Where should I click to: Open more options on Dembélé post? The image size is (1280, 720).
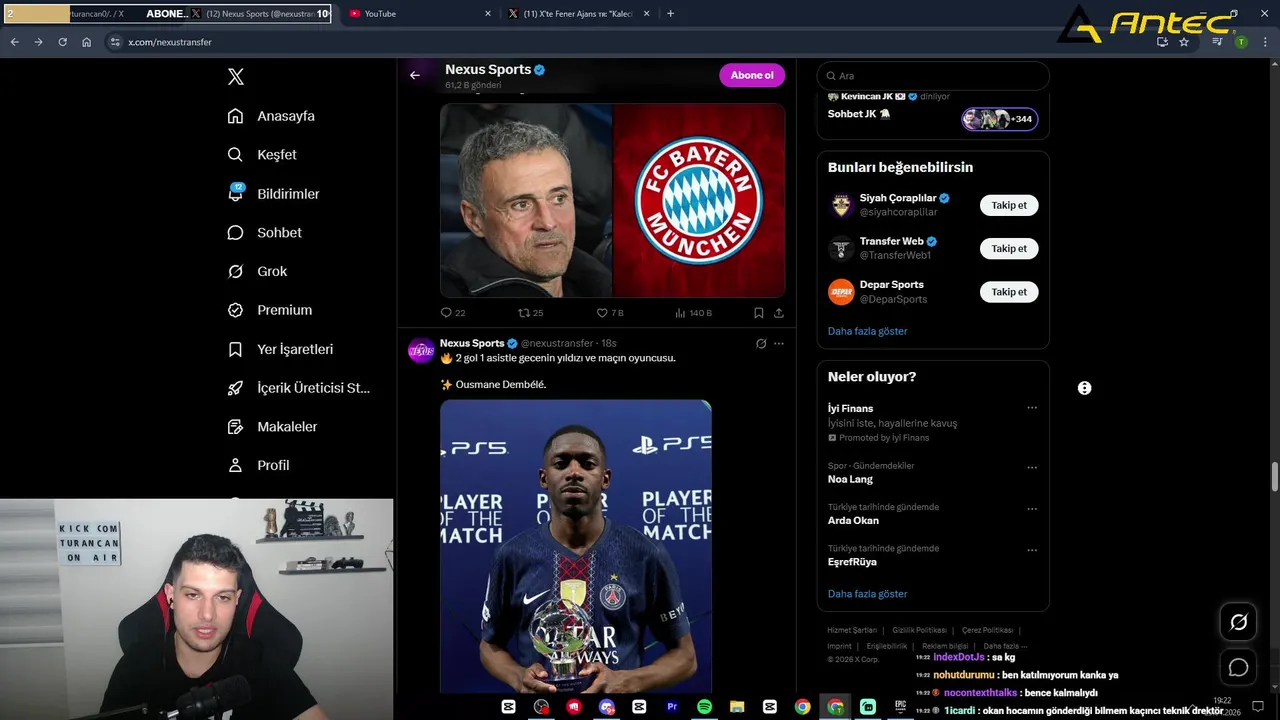[779, 344]
